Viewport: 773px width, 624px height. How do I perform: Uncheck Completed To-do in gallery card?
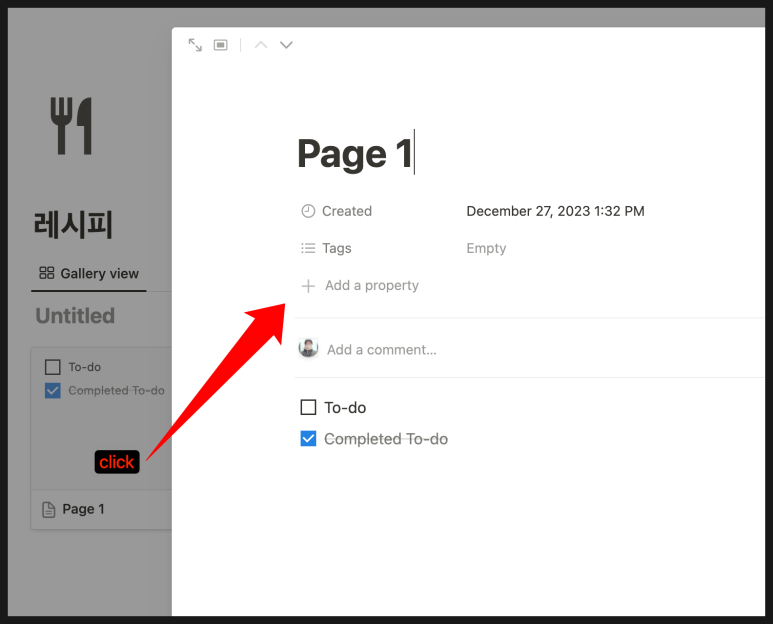point(53,390)
